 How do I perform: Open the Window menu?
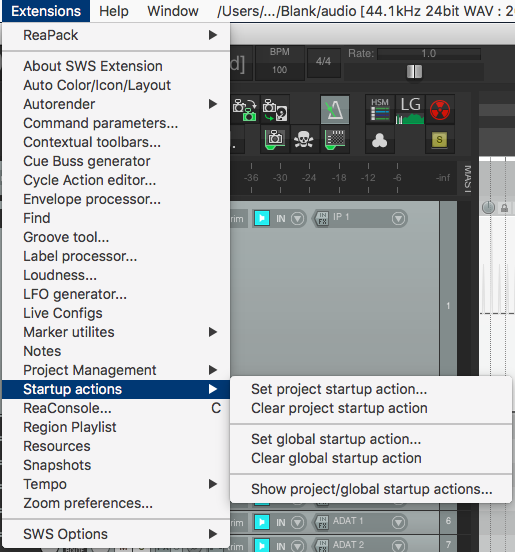173,11
